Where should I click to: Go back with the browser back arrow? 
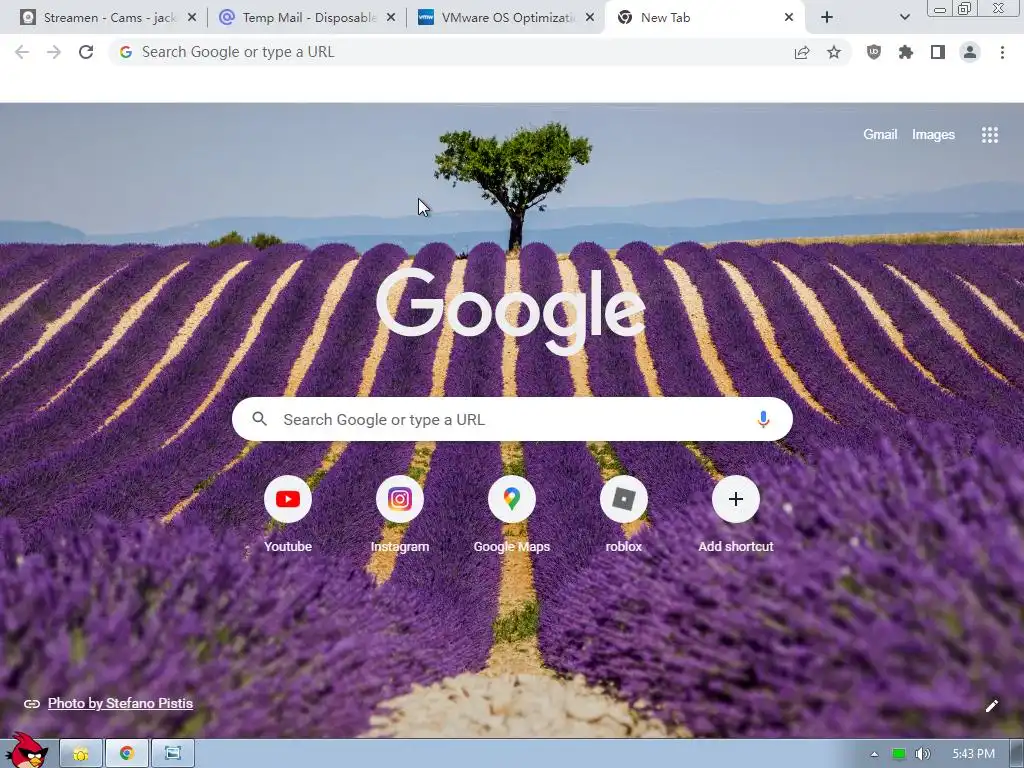[x=22, y=52]
